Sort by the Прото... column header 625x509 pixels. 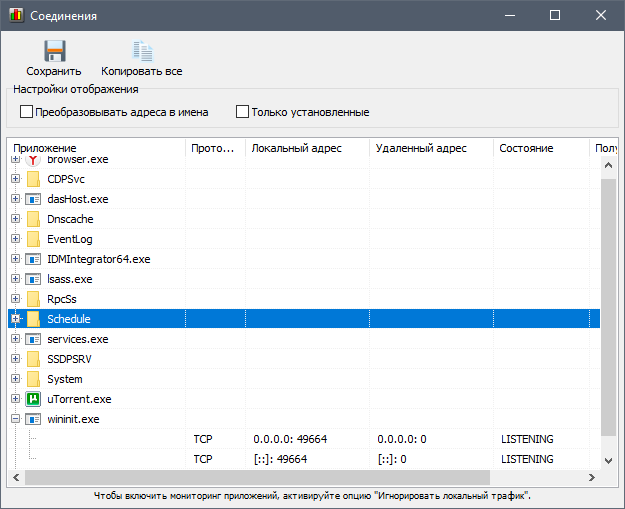[216, 148]
